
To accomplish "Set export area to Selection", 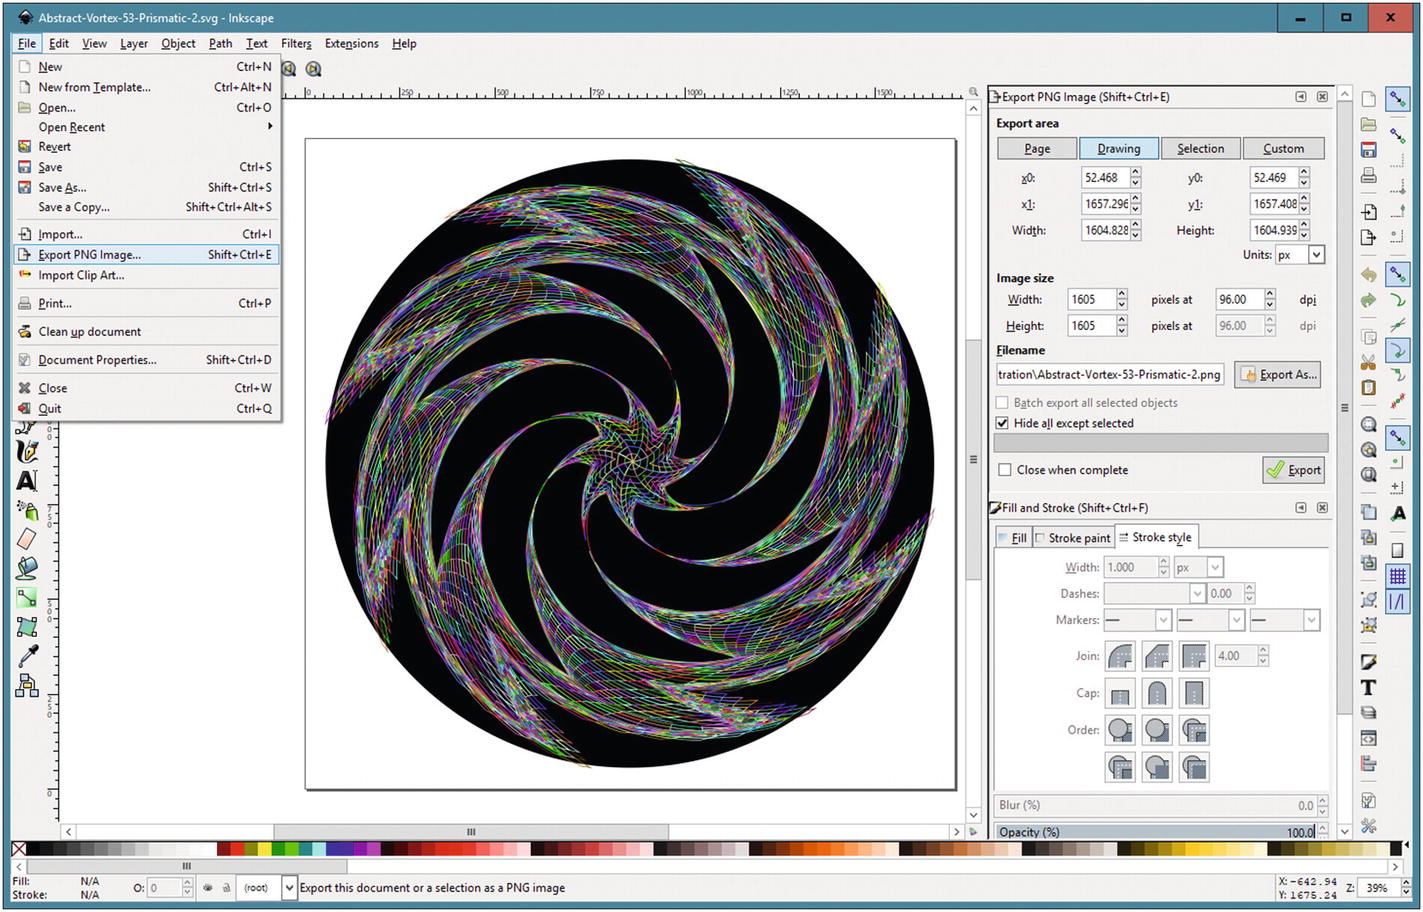I will pos(1200,148).
